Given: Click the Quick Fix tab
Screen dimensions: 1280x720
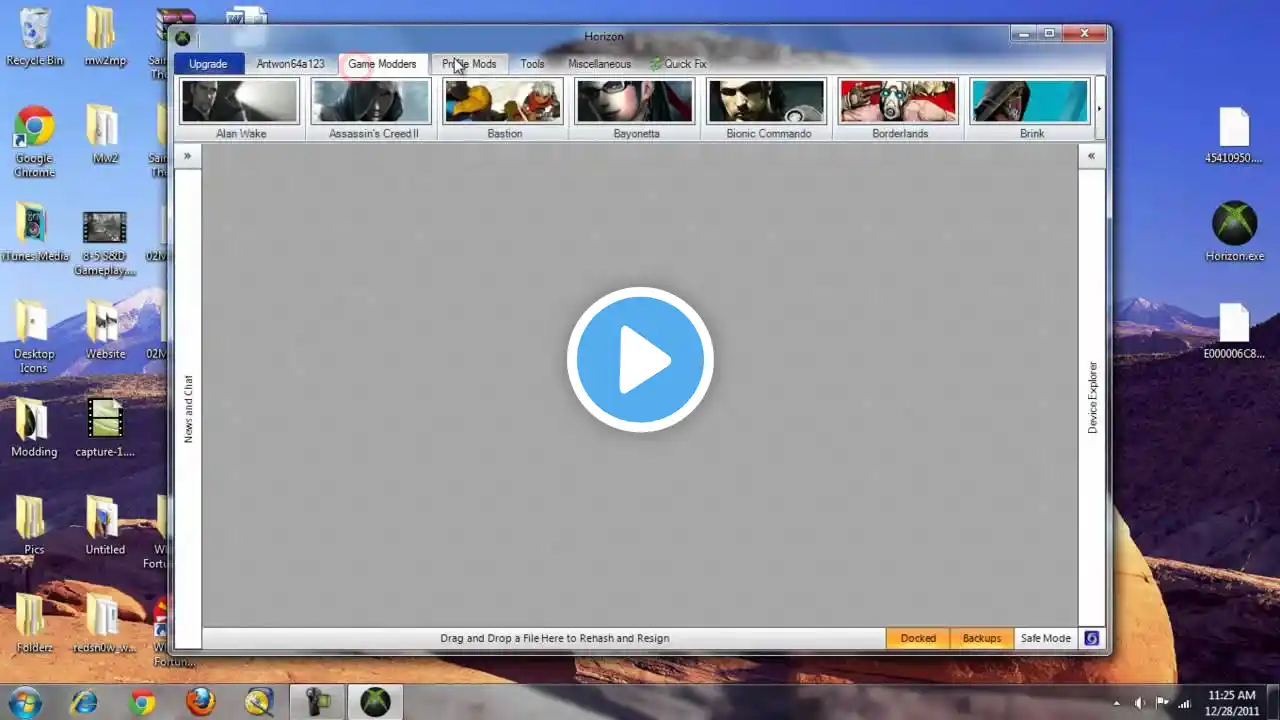Looking at the screenshot, I should [678, 64].
